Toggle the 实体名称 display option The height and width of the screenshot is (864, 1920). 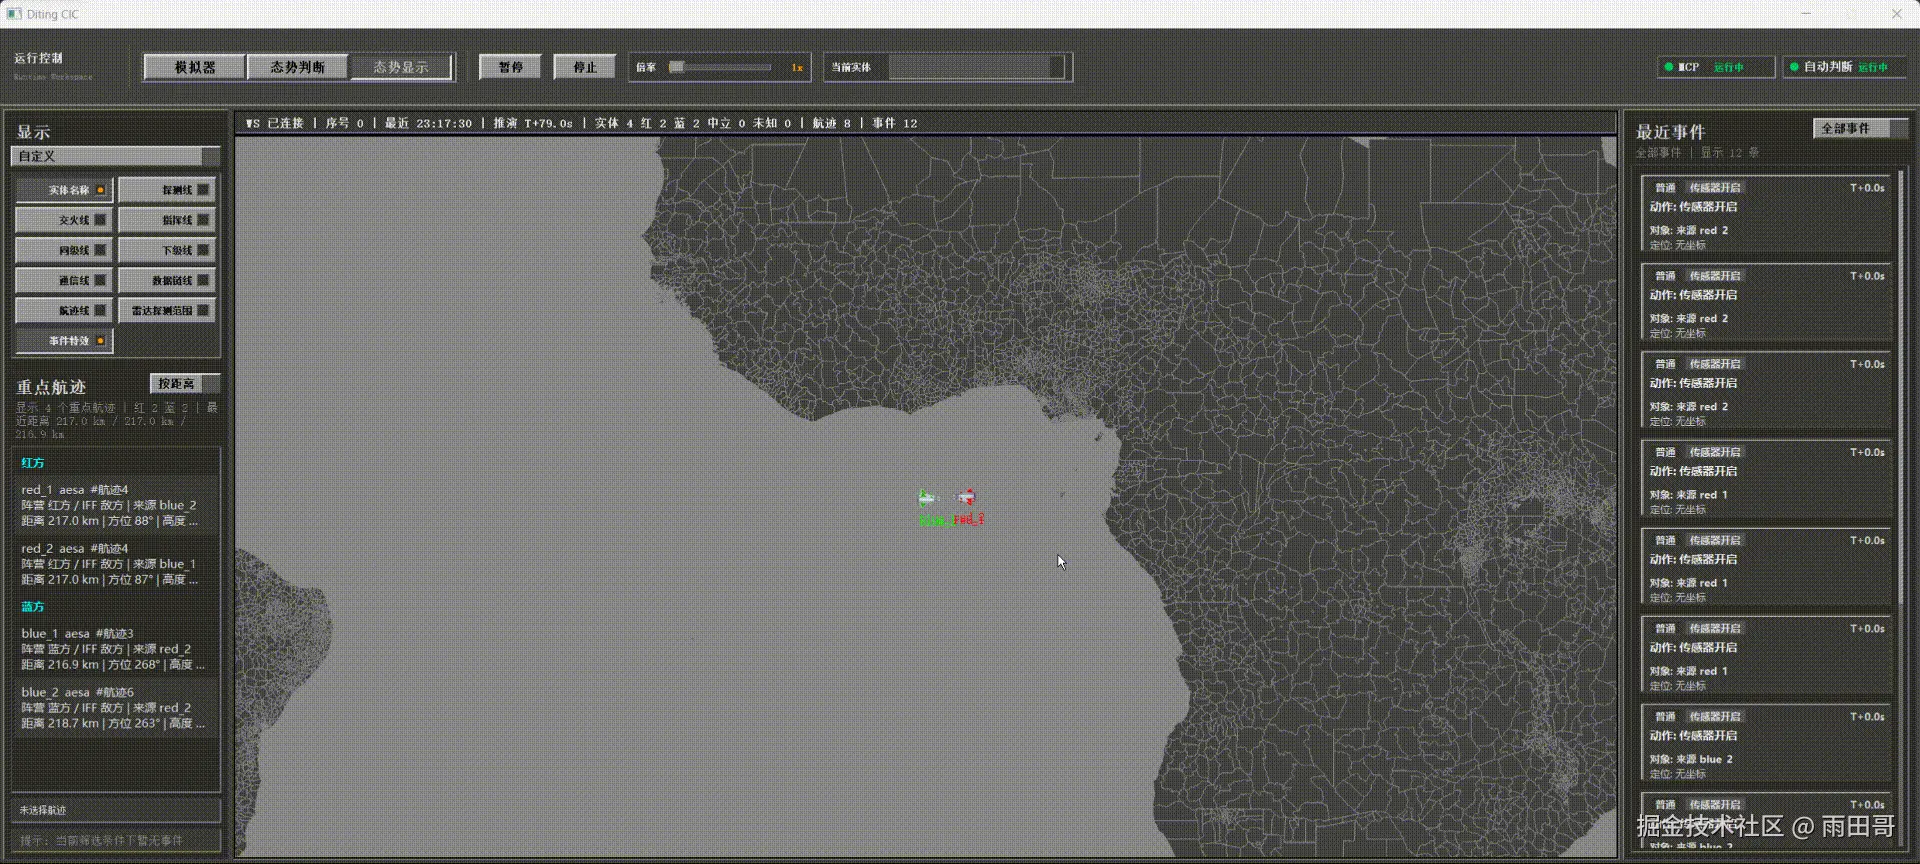point(64,190)
